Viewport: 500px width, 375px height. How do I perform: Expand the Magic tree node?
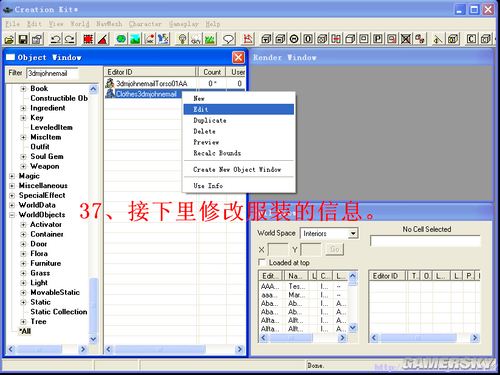tap(12, 176)
